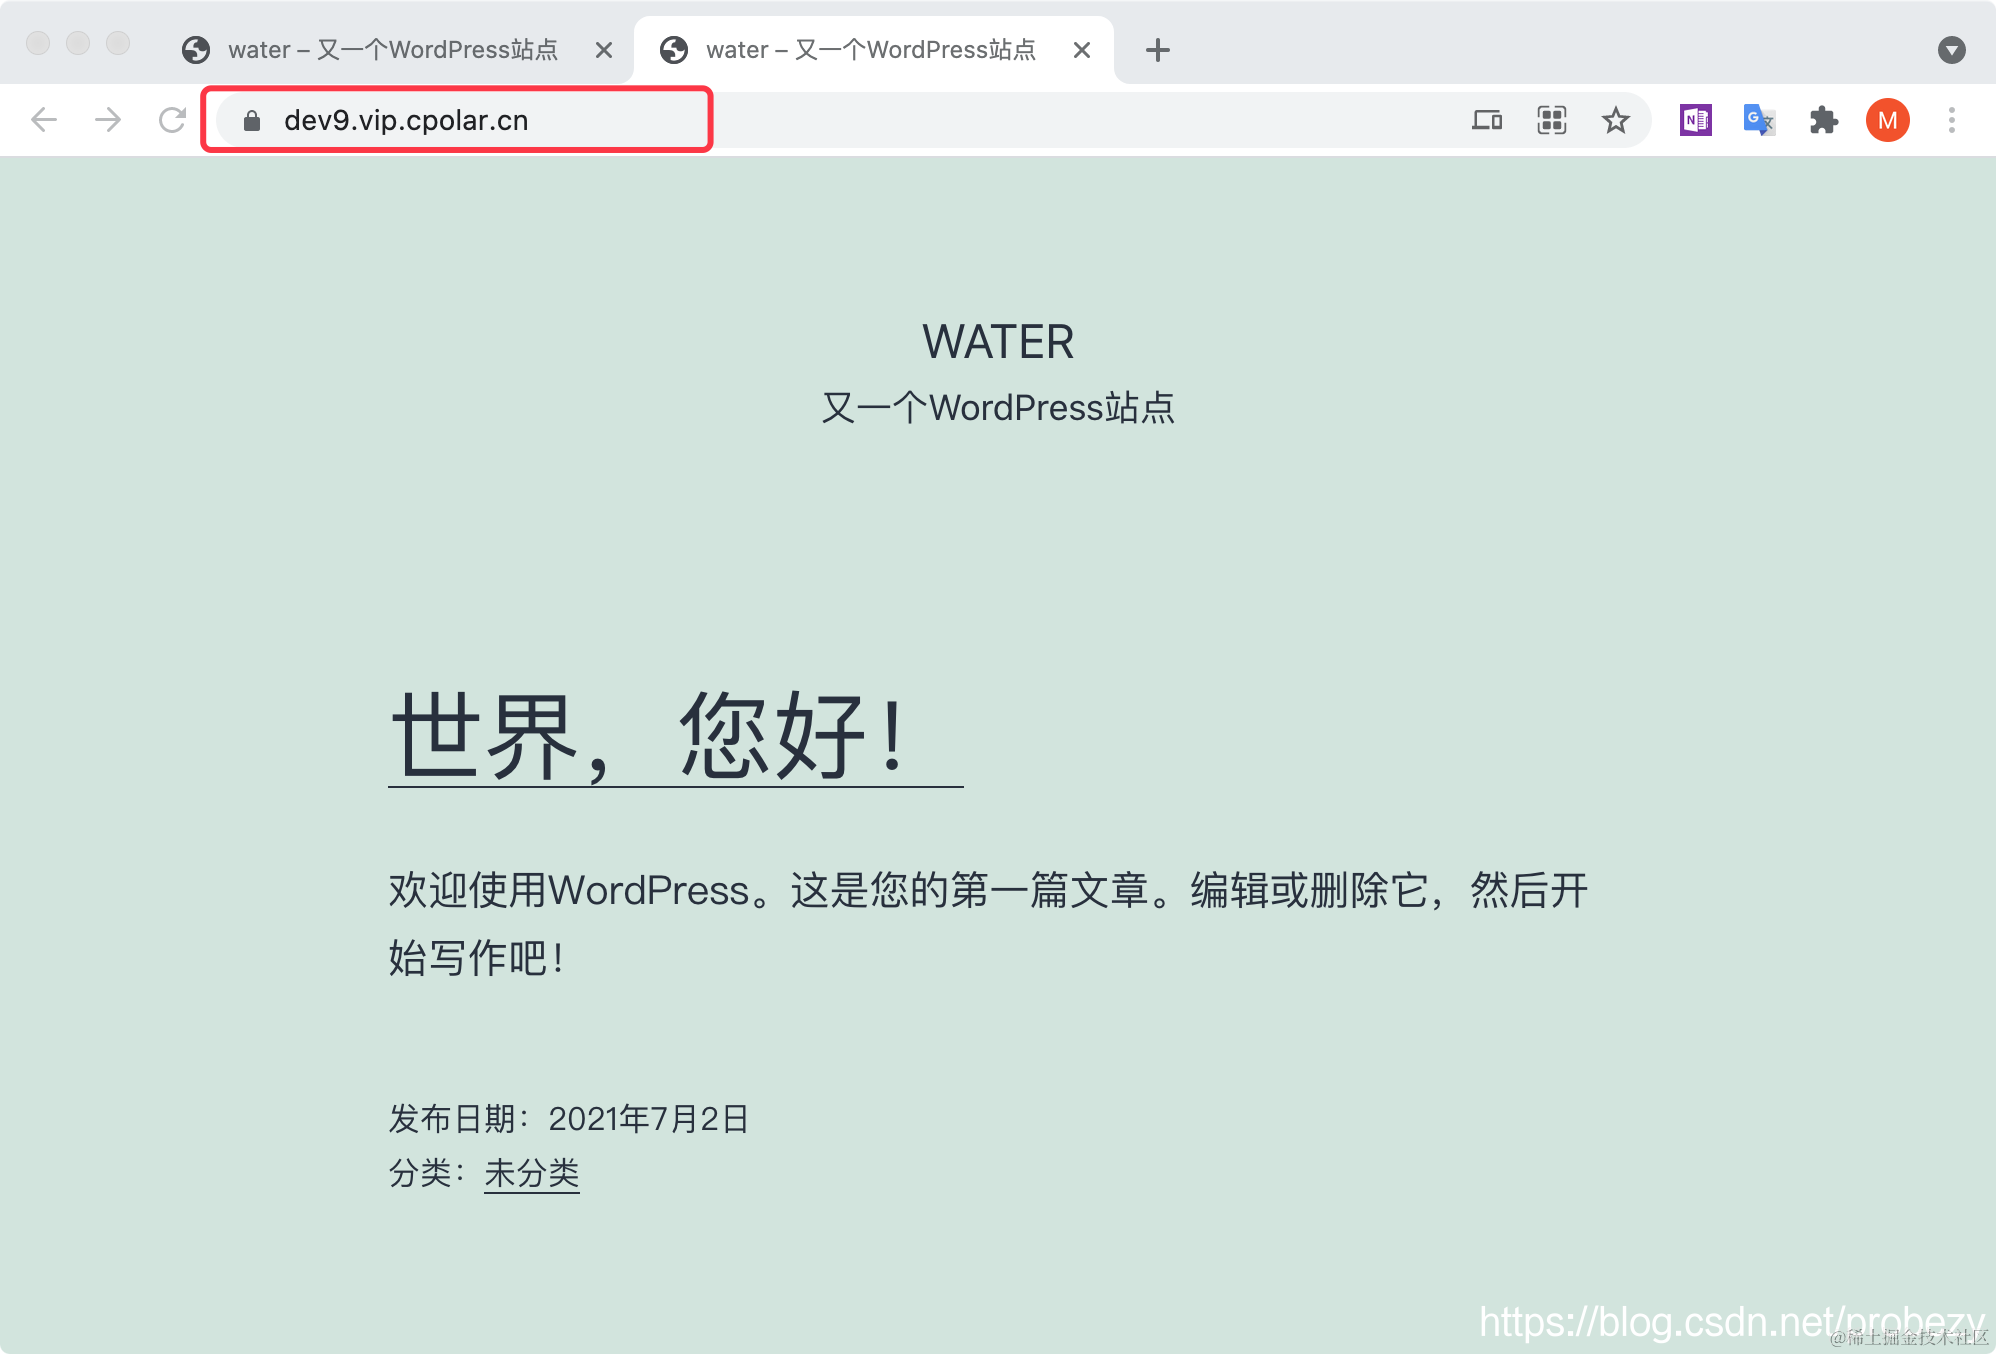Open the cast to devices icon
The image size is (1996, 1354).
(x=1487, y=120)
